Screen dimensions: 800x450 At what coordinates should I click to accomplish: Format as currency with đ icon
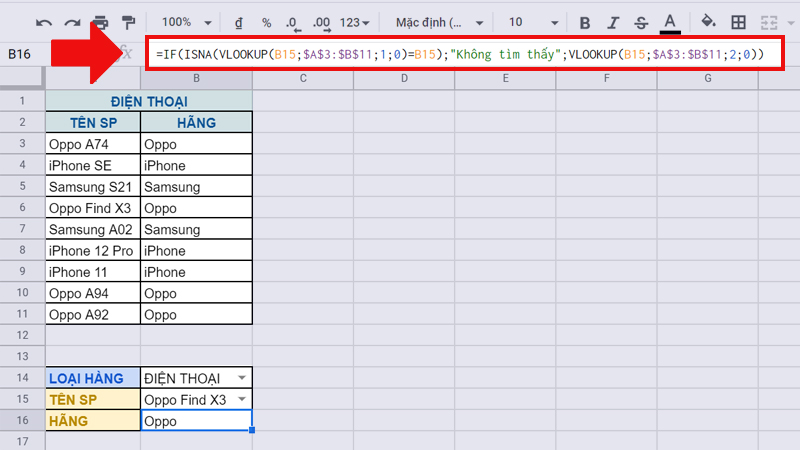point(239,22)
